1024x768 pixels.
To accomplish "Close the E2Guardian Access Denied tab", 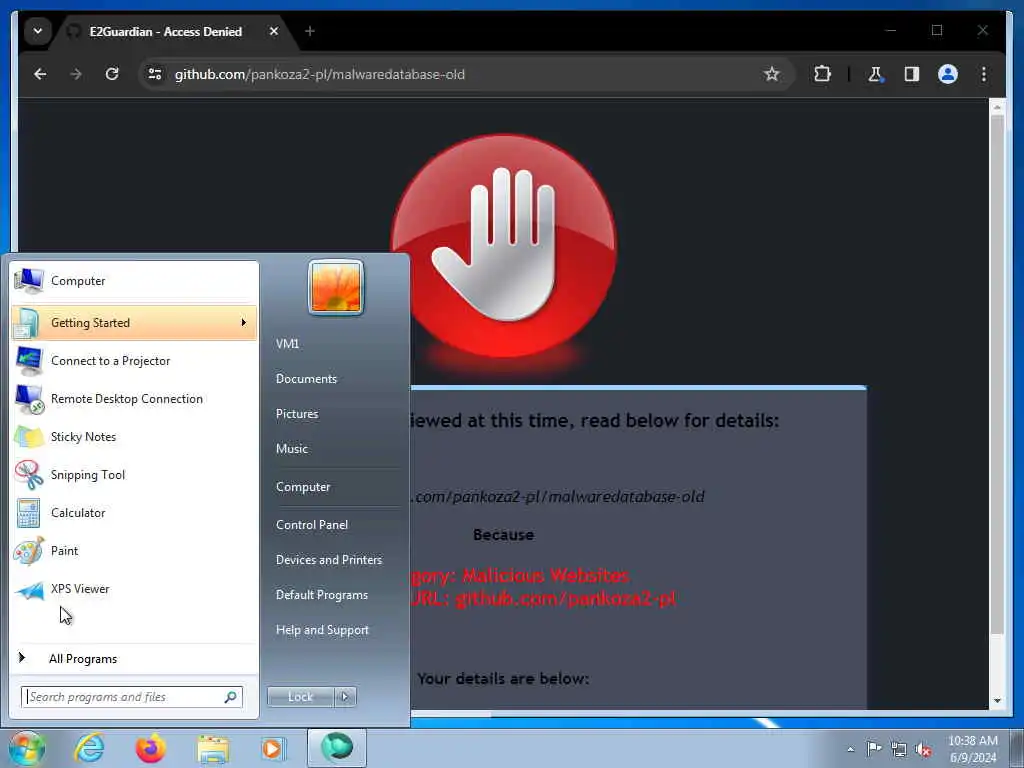I will click(274, 31).
